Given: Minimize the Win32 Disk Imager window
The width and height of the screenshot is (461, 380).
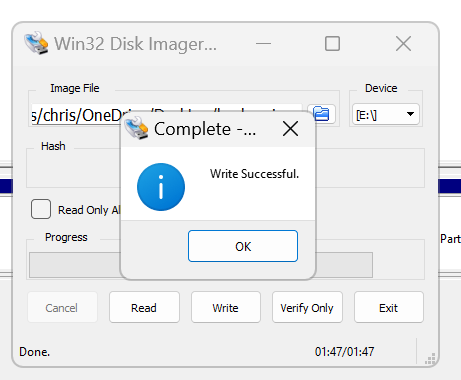Looking at the screenshot, I should click(263, 43).
